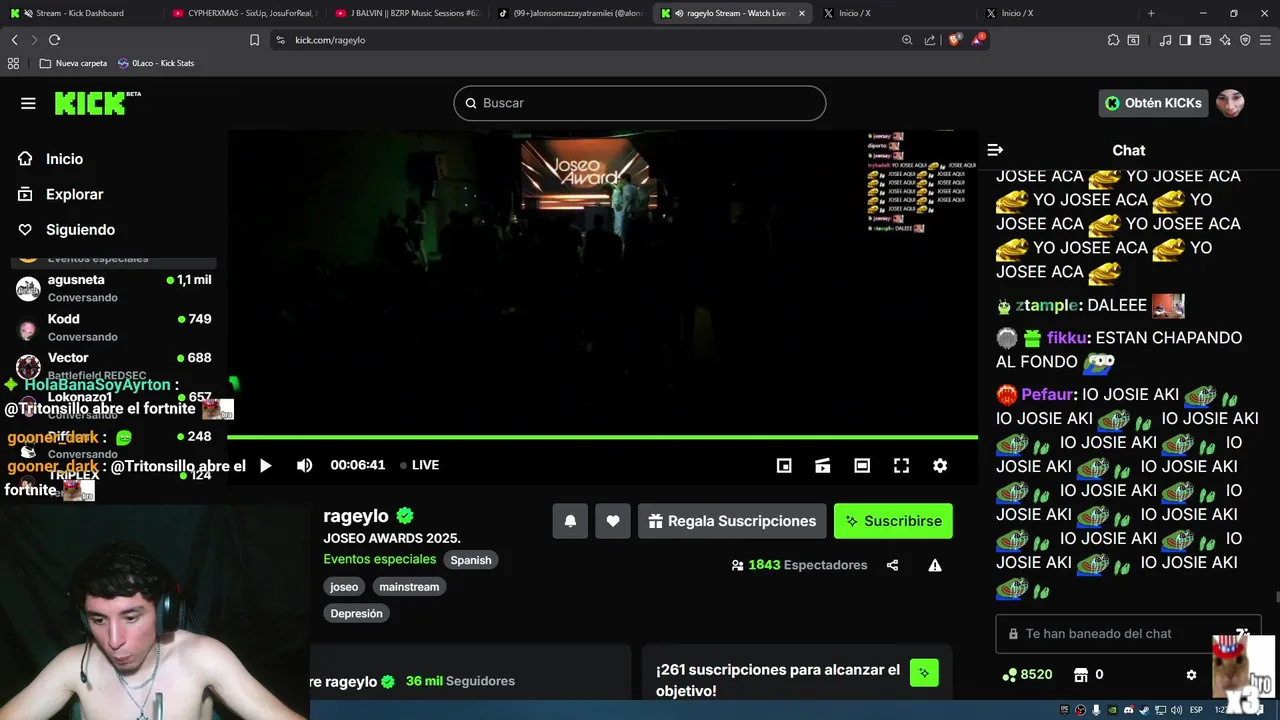This screenshot has width=1280, height=720.
Task: Share the stream via share icon
Action: point(892,565)
